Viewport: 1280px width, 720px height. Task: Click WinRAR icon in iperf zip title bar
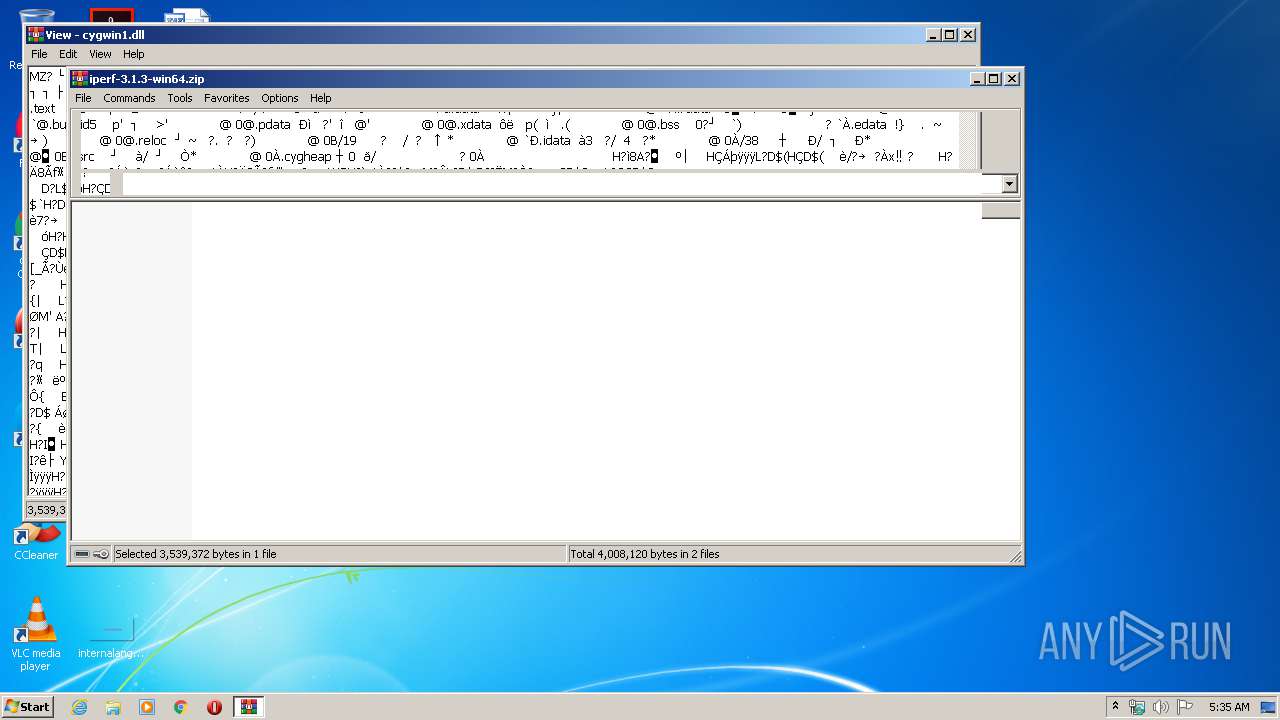pos(80,78)
